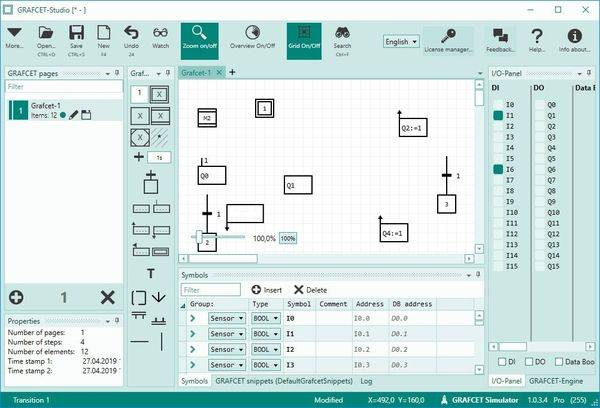Screen dimensions: 600x408
Task: Open Sensor group dropdown for I3
Action: click(227, 365)
